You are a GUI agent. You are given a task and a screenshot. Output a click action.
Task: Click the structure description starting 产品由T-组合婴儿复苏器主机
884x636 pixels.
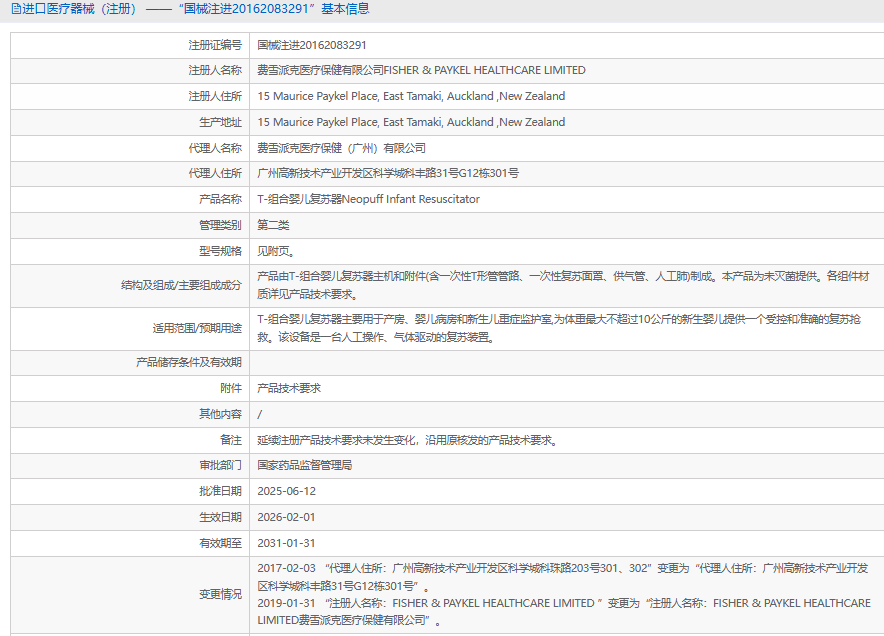(x=563, y=285)
